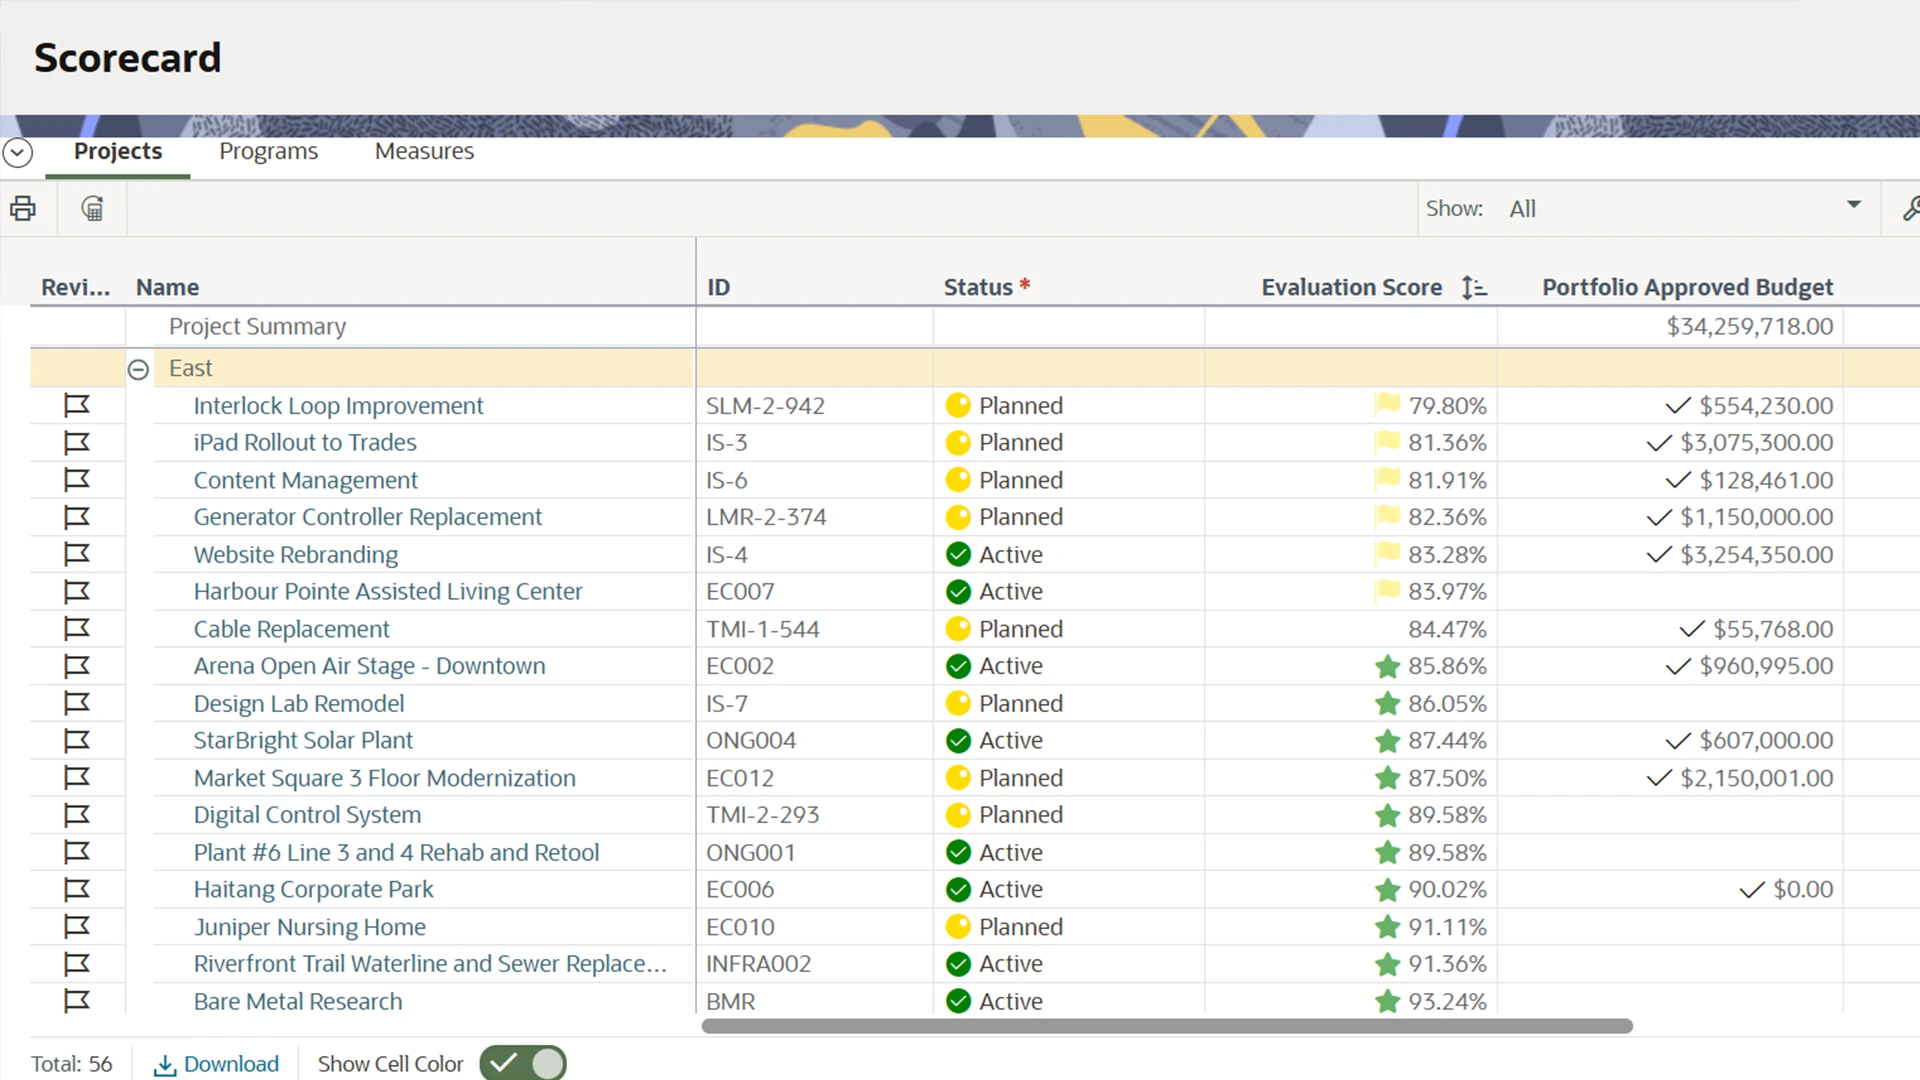Click the Portfolio Approved Budget column header
Image resolution: width=1920 pixels, height=1080 pixels.
point(1686,288)
